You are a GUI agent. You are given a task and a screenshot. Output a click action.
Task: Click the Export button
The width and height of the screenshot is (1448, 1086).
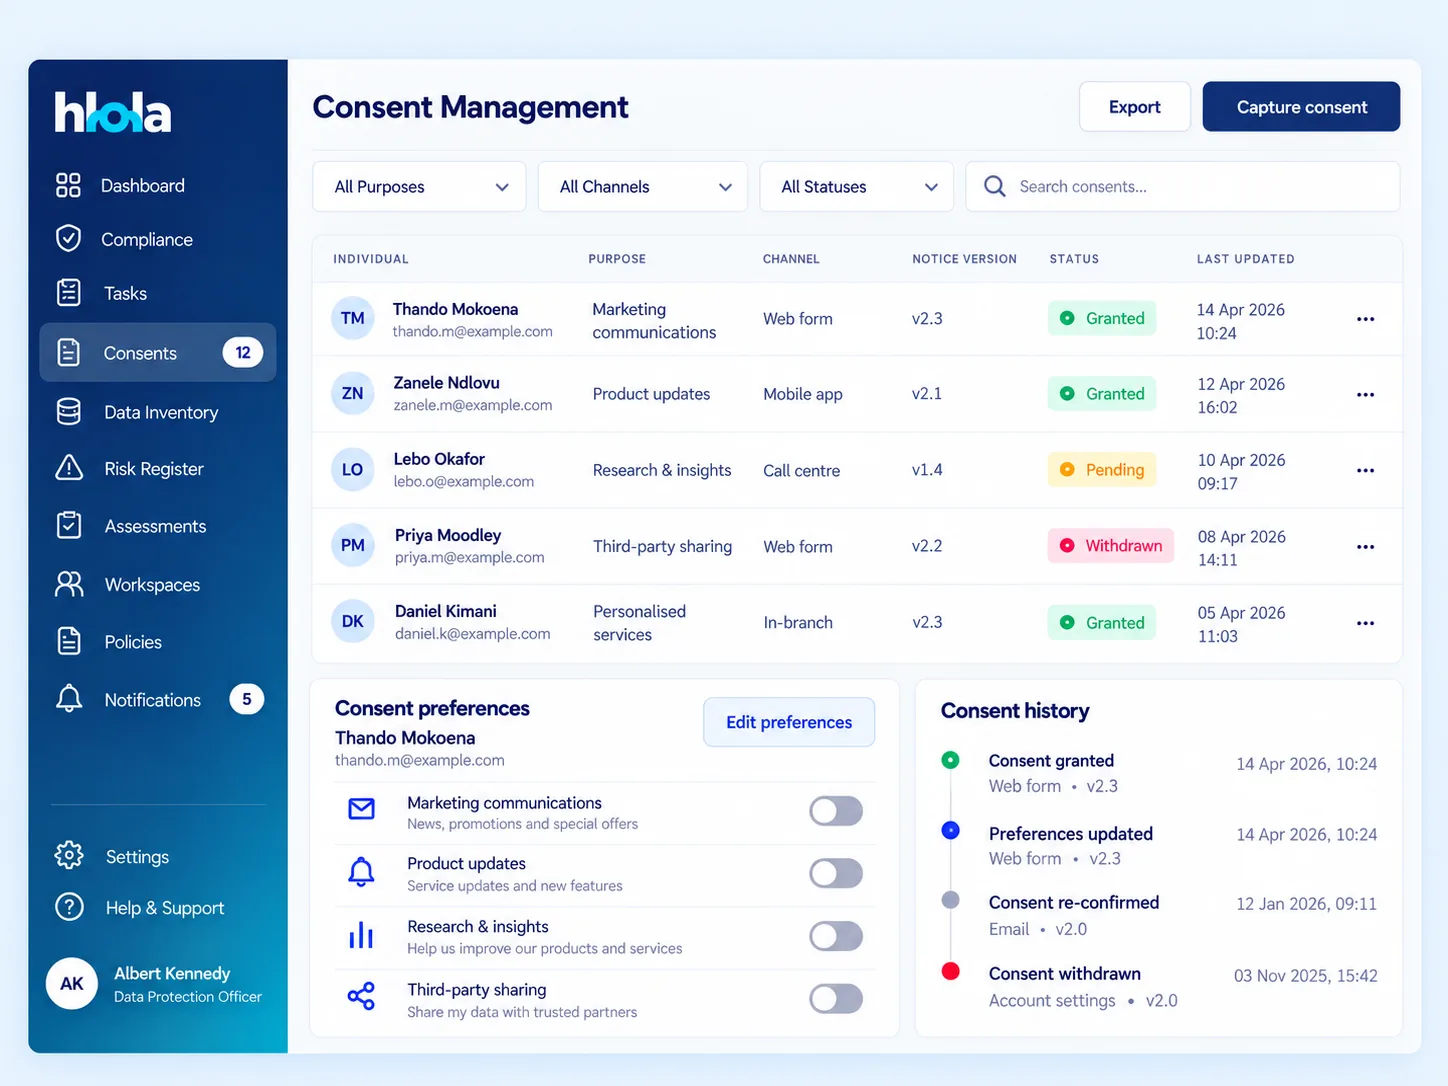point(1135,107)
